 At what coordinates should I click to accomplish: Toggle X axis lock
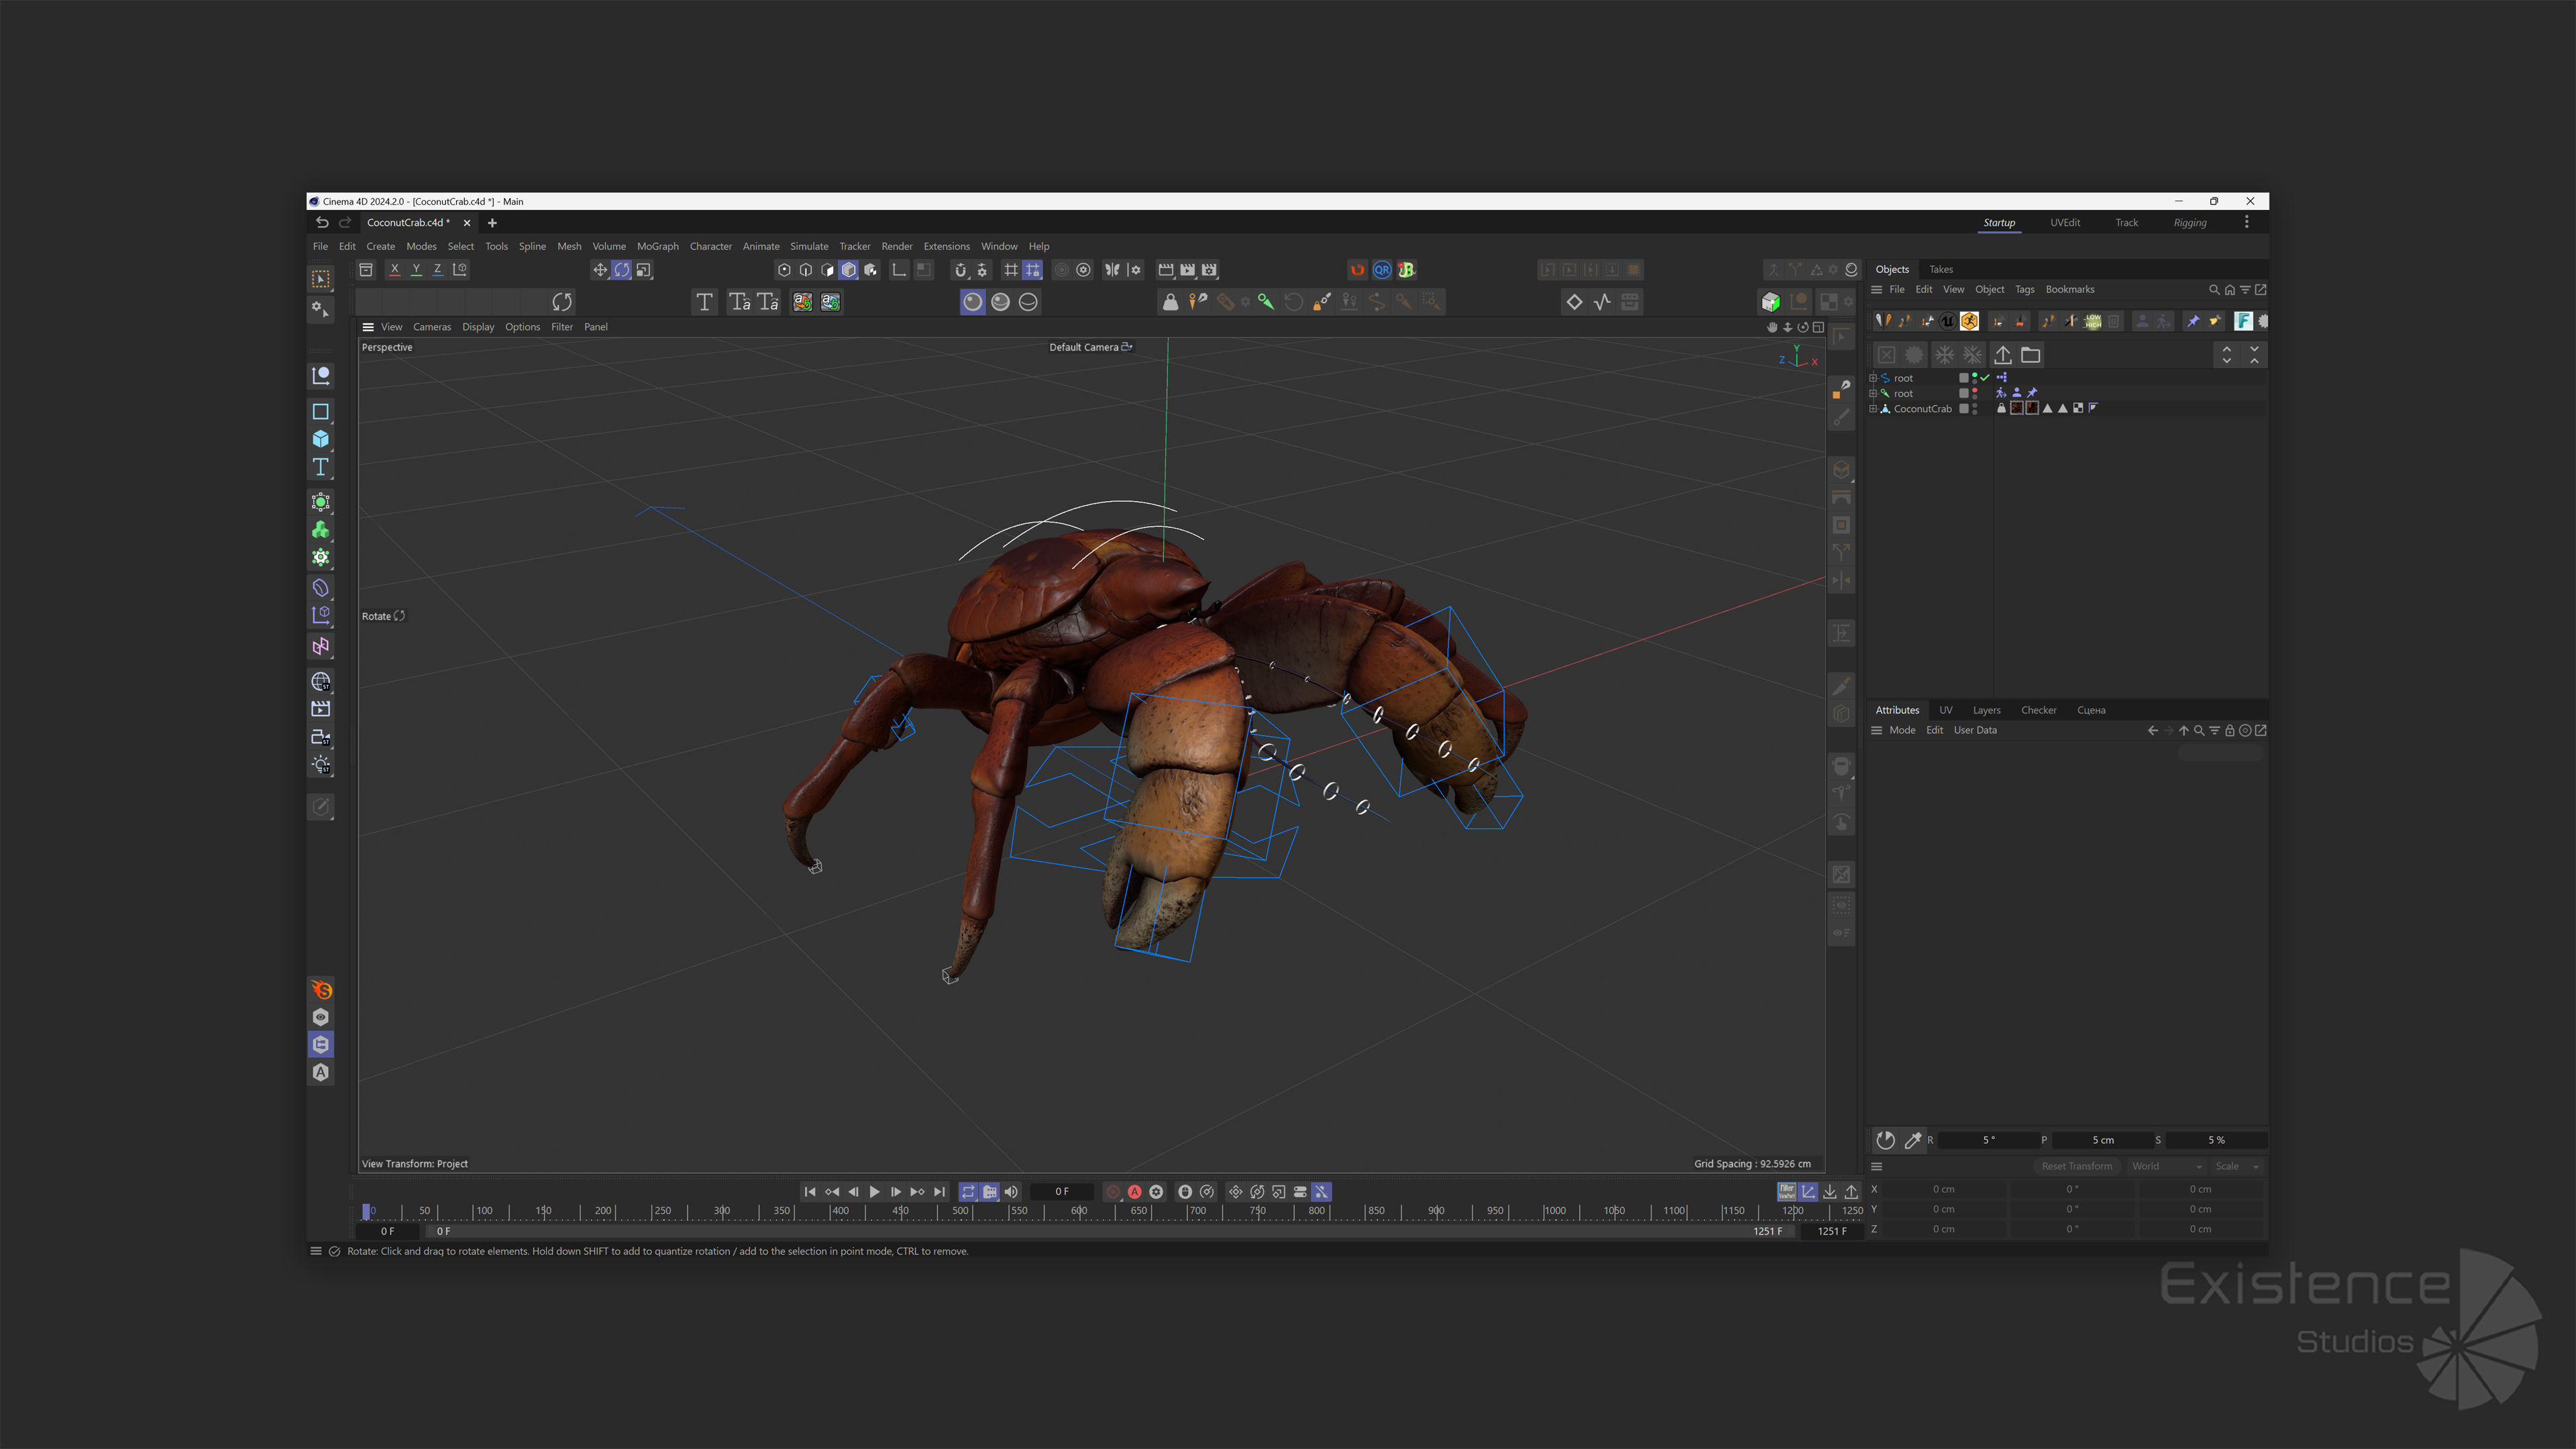tap(395, 270)
